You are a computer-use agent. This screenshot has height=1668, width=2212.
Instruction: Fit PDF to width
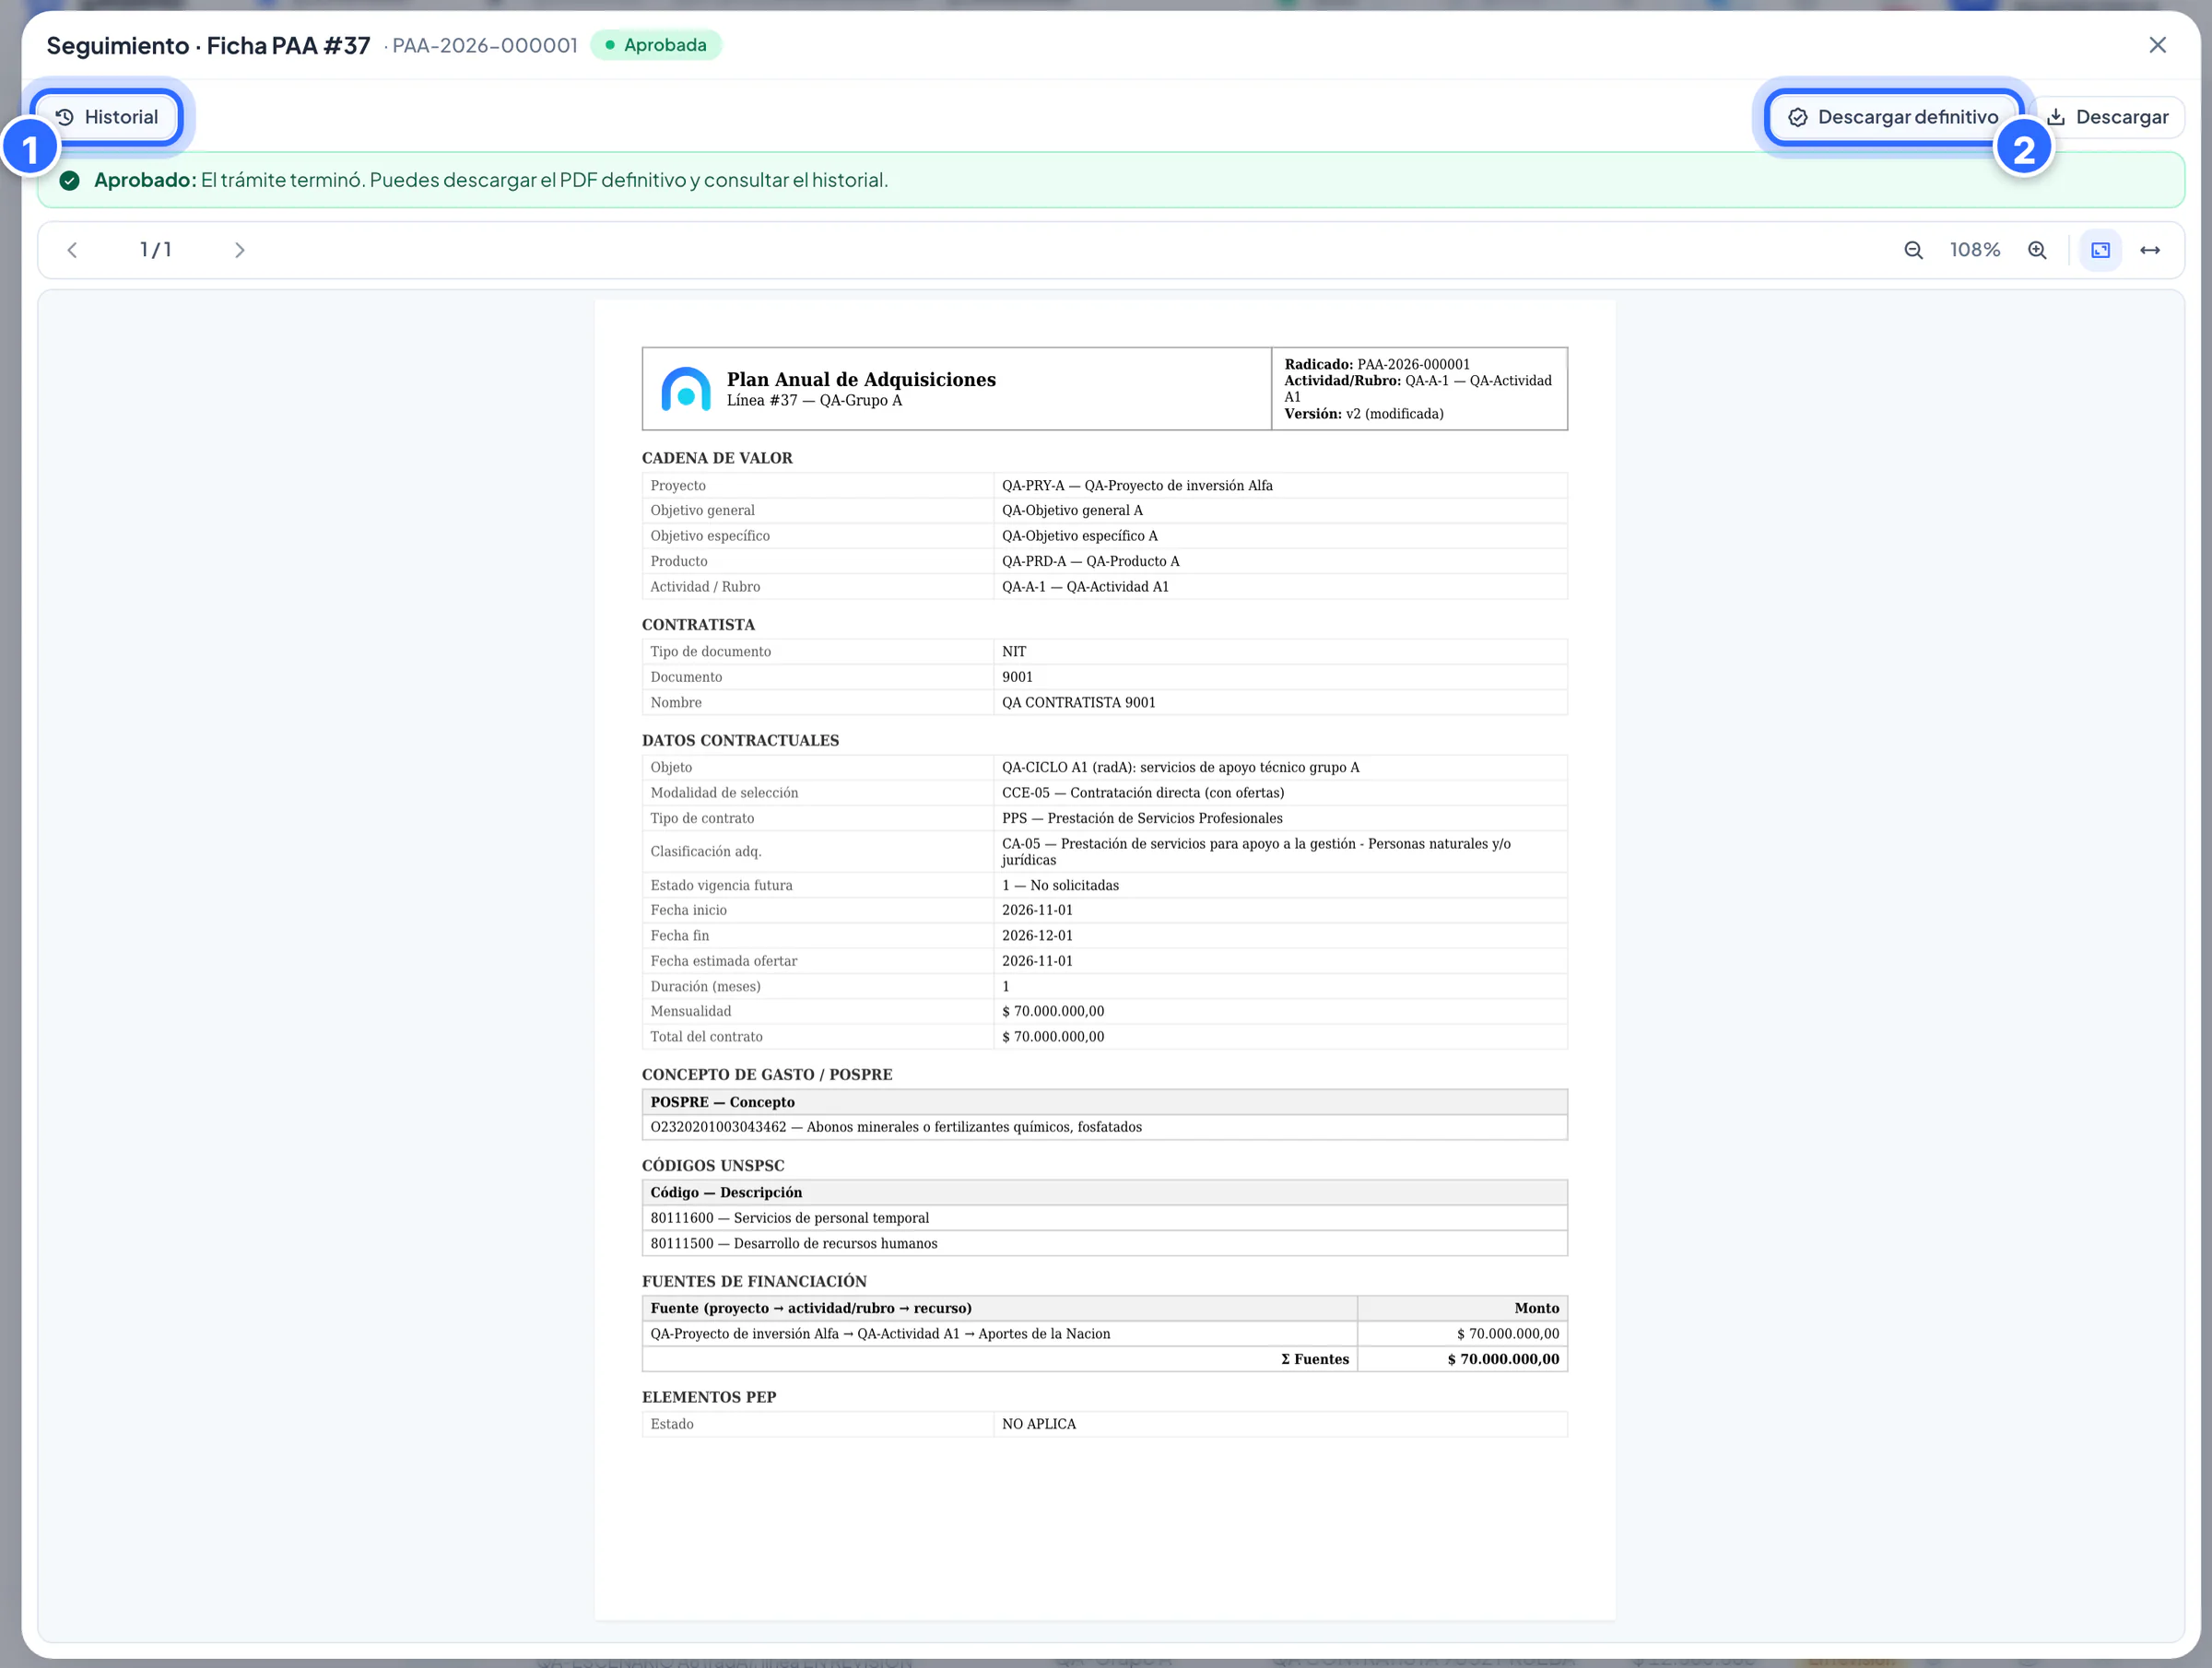pos(2150,250)
